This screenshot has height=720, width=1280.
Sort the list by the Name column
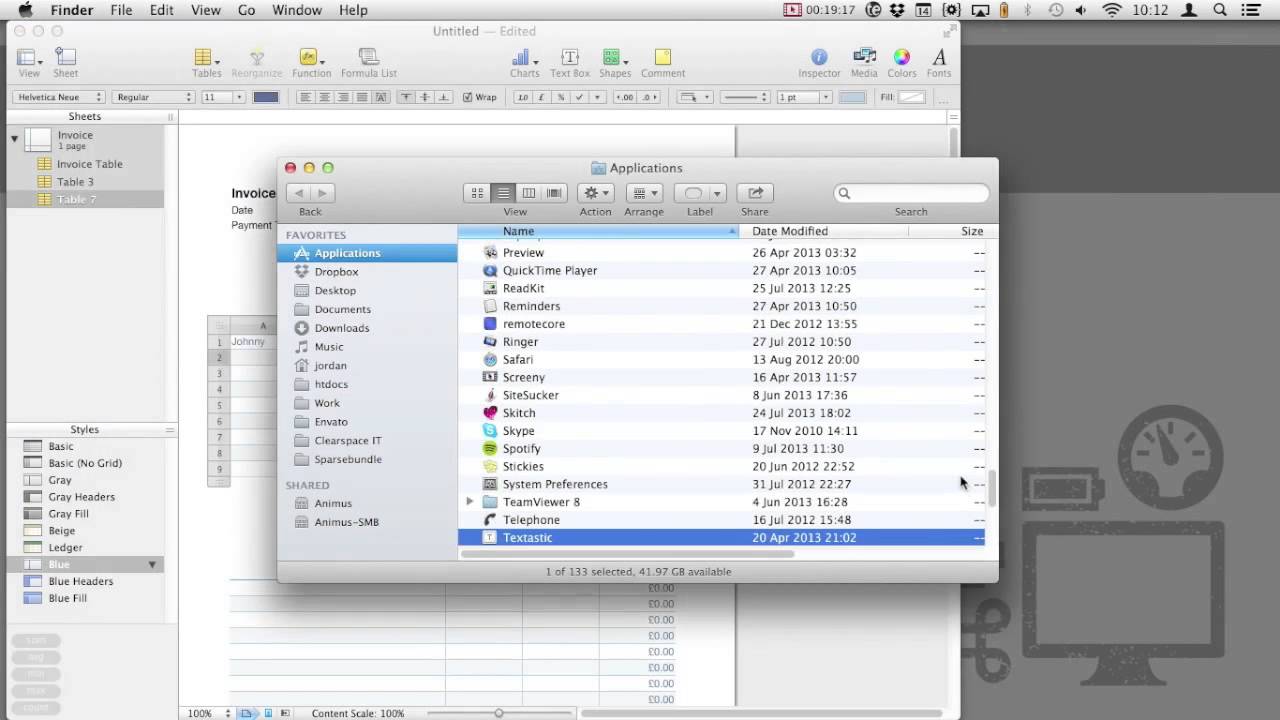[598, 231]
